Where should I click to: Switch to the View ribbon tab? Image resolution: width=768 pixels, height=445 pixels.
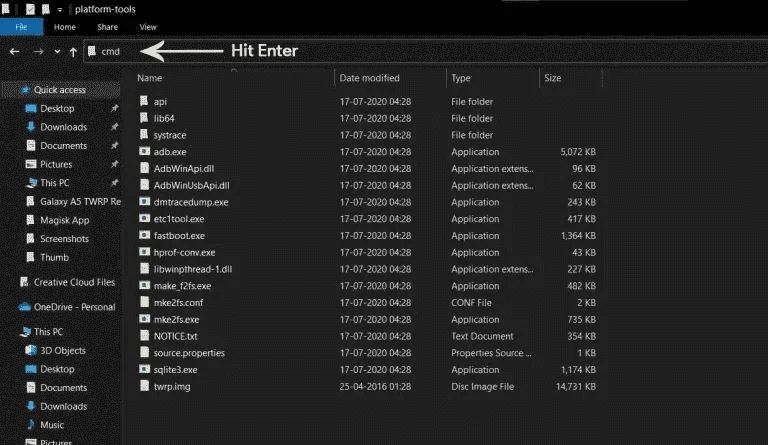pyautogui.click(x=148, y=27)
